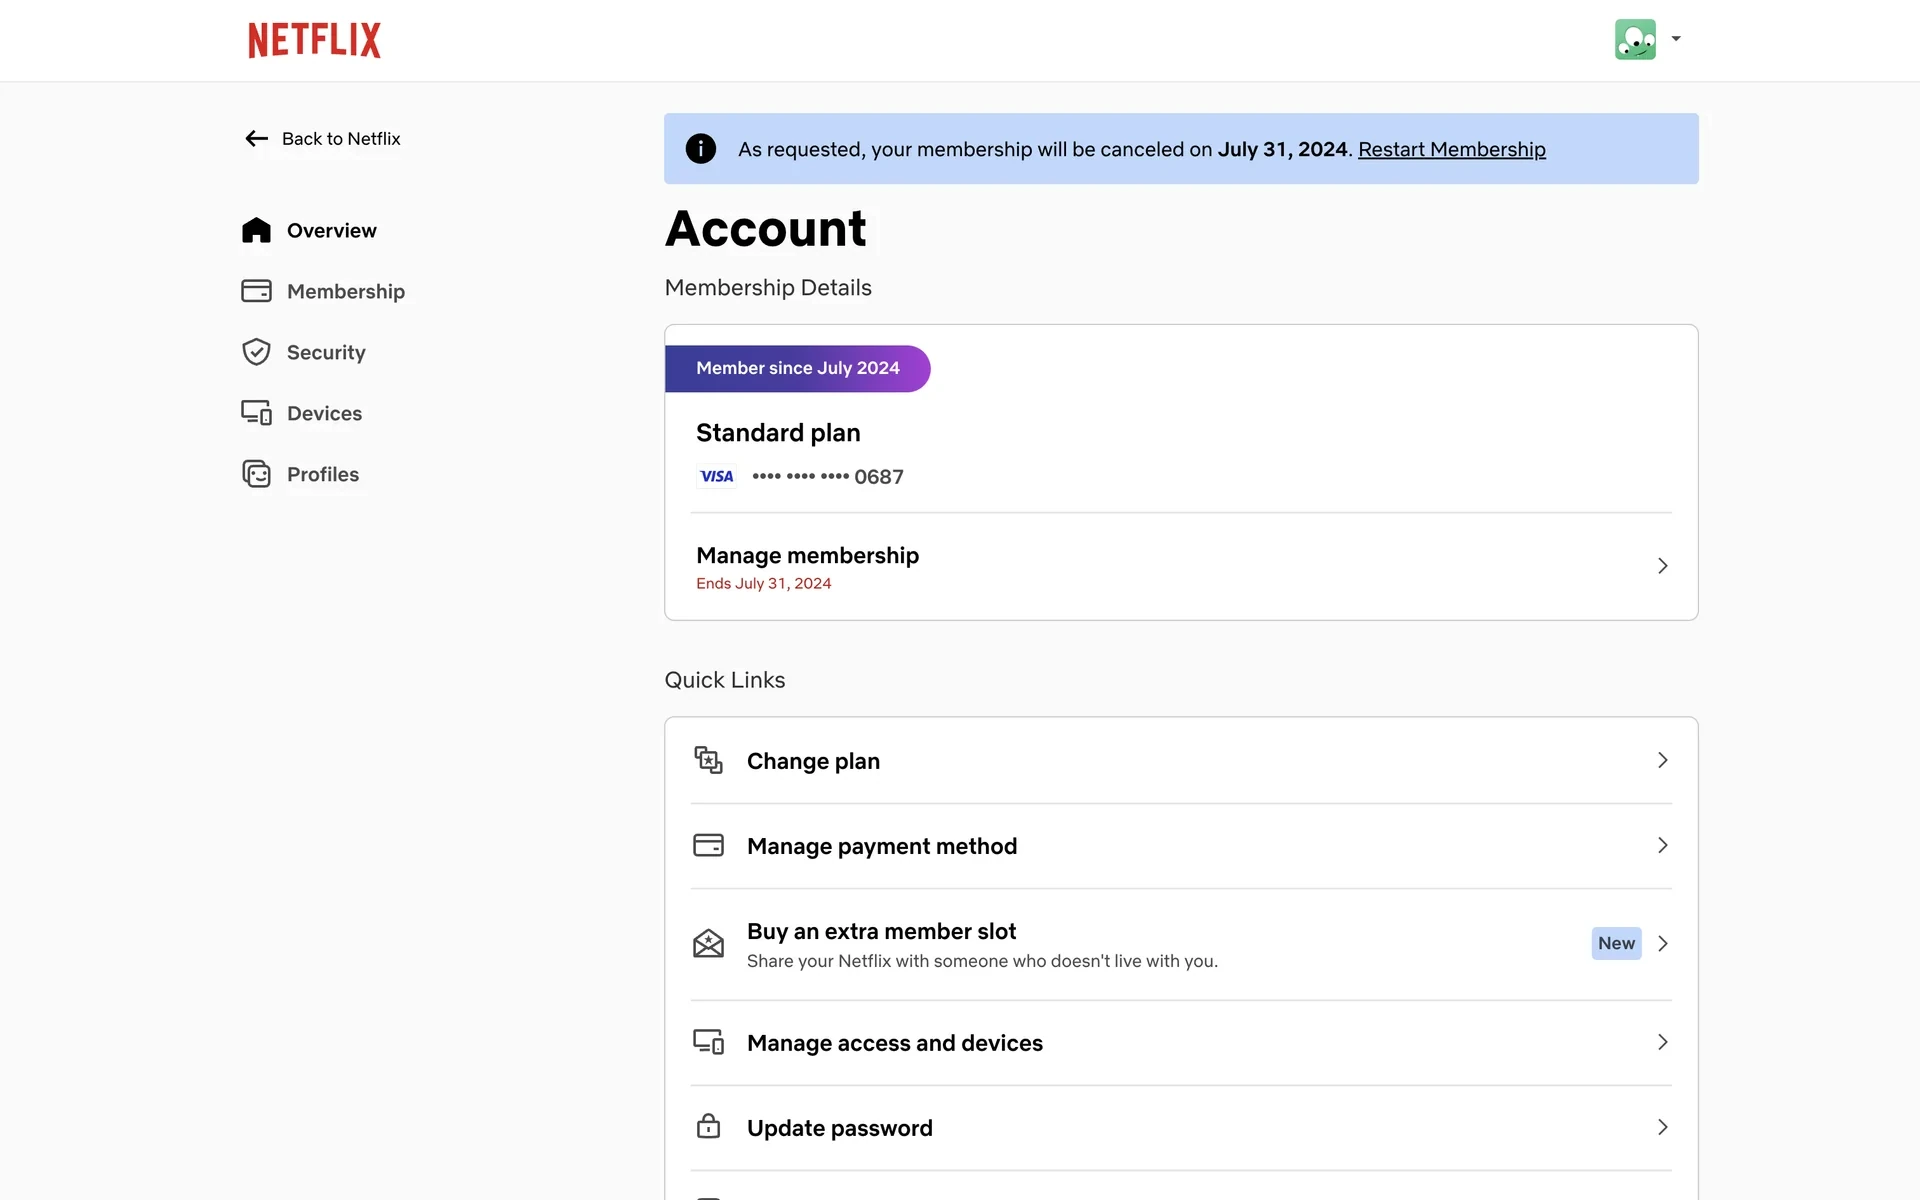Image resolution: width=1920 pixels, height=1200 pixels.
Task: Click the Devices icon in sidebar
Action: click(x=256, y=413)
